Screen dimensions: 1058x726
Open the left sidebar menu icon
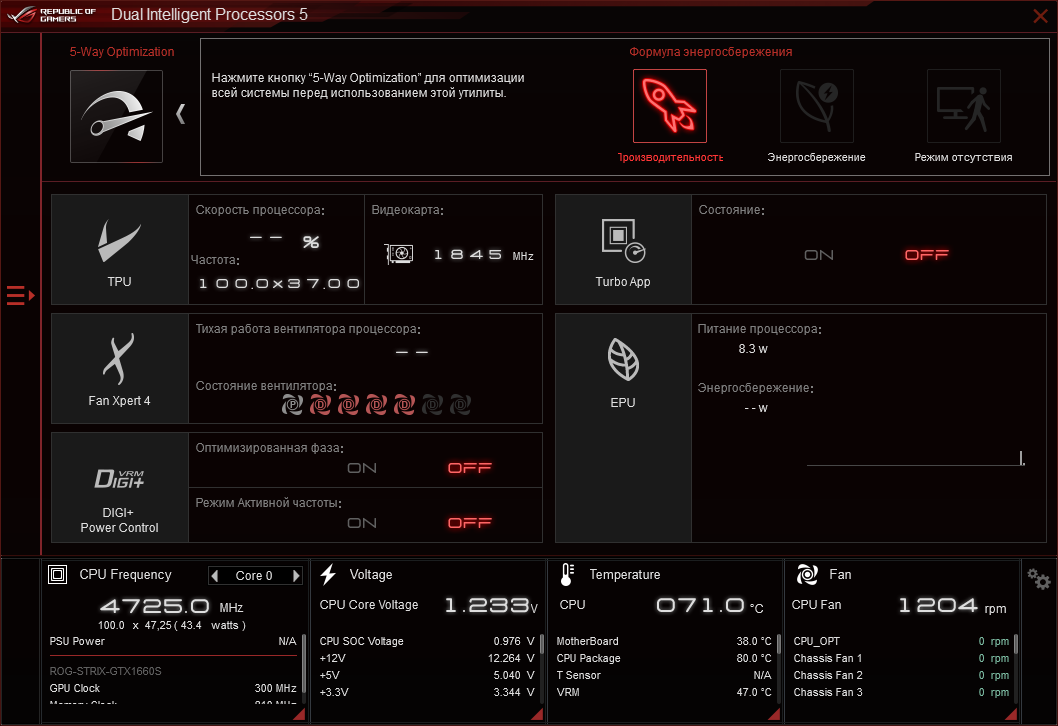(20, 296)
